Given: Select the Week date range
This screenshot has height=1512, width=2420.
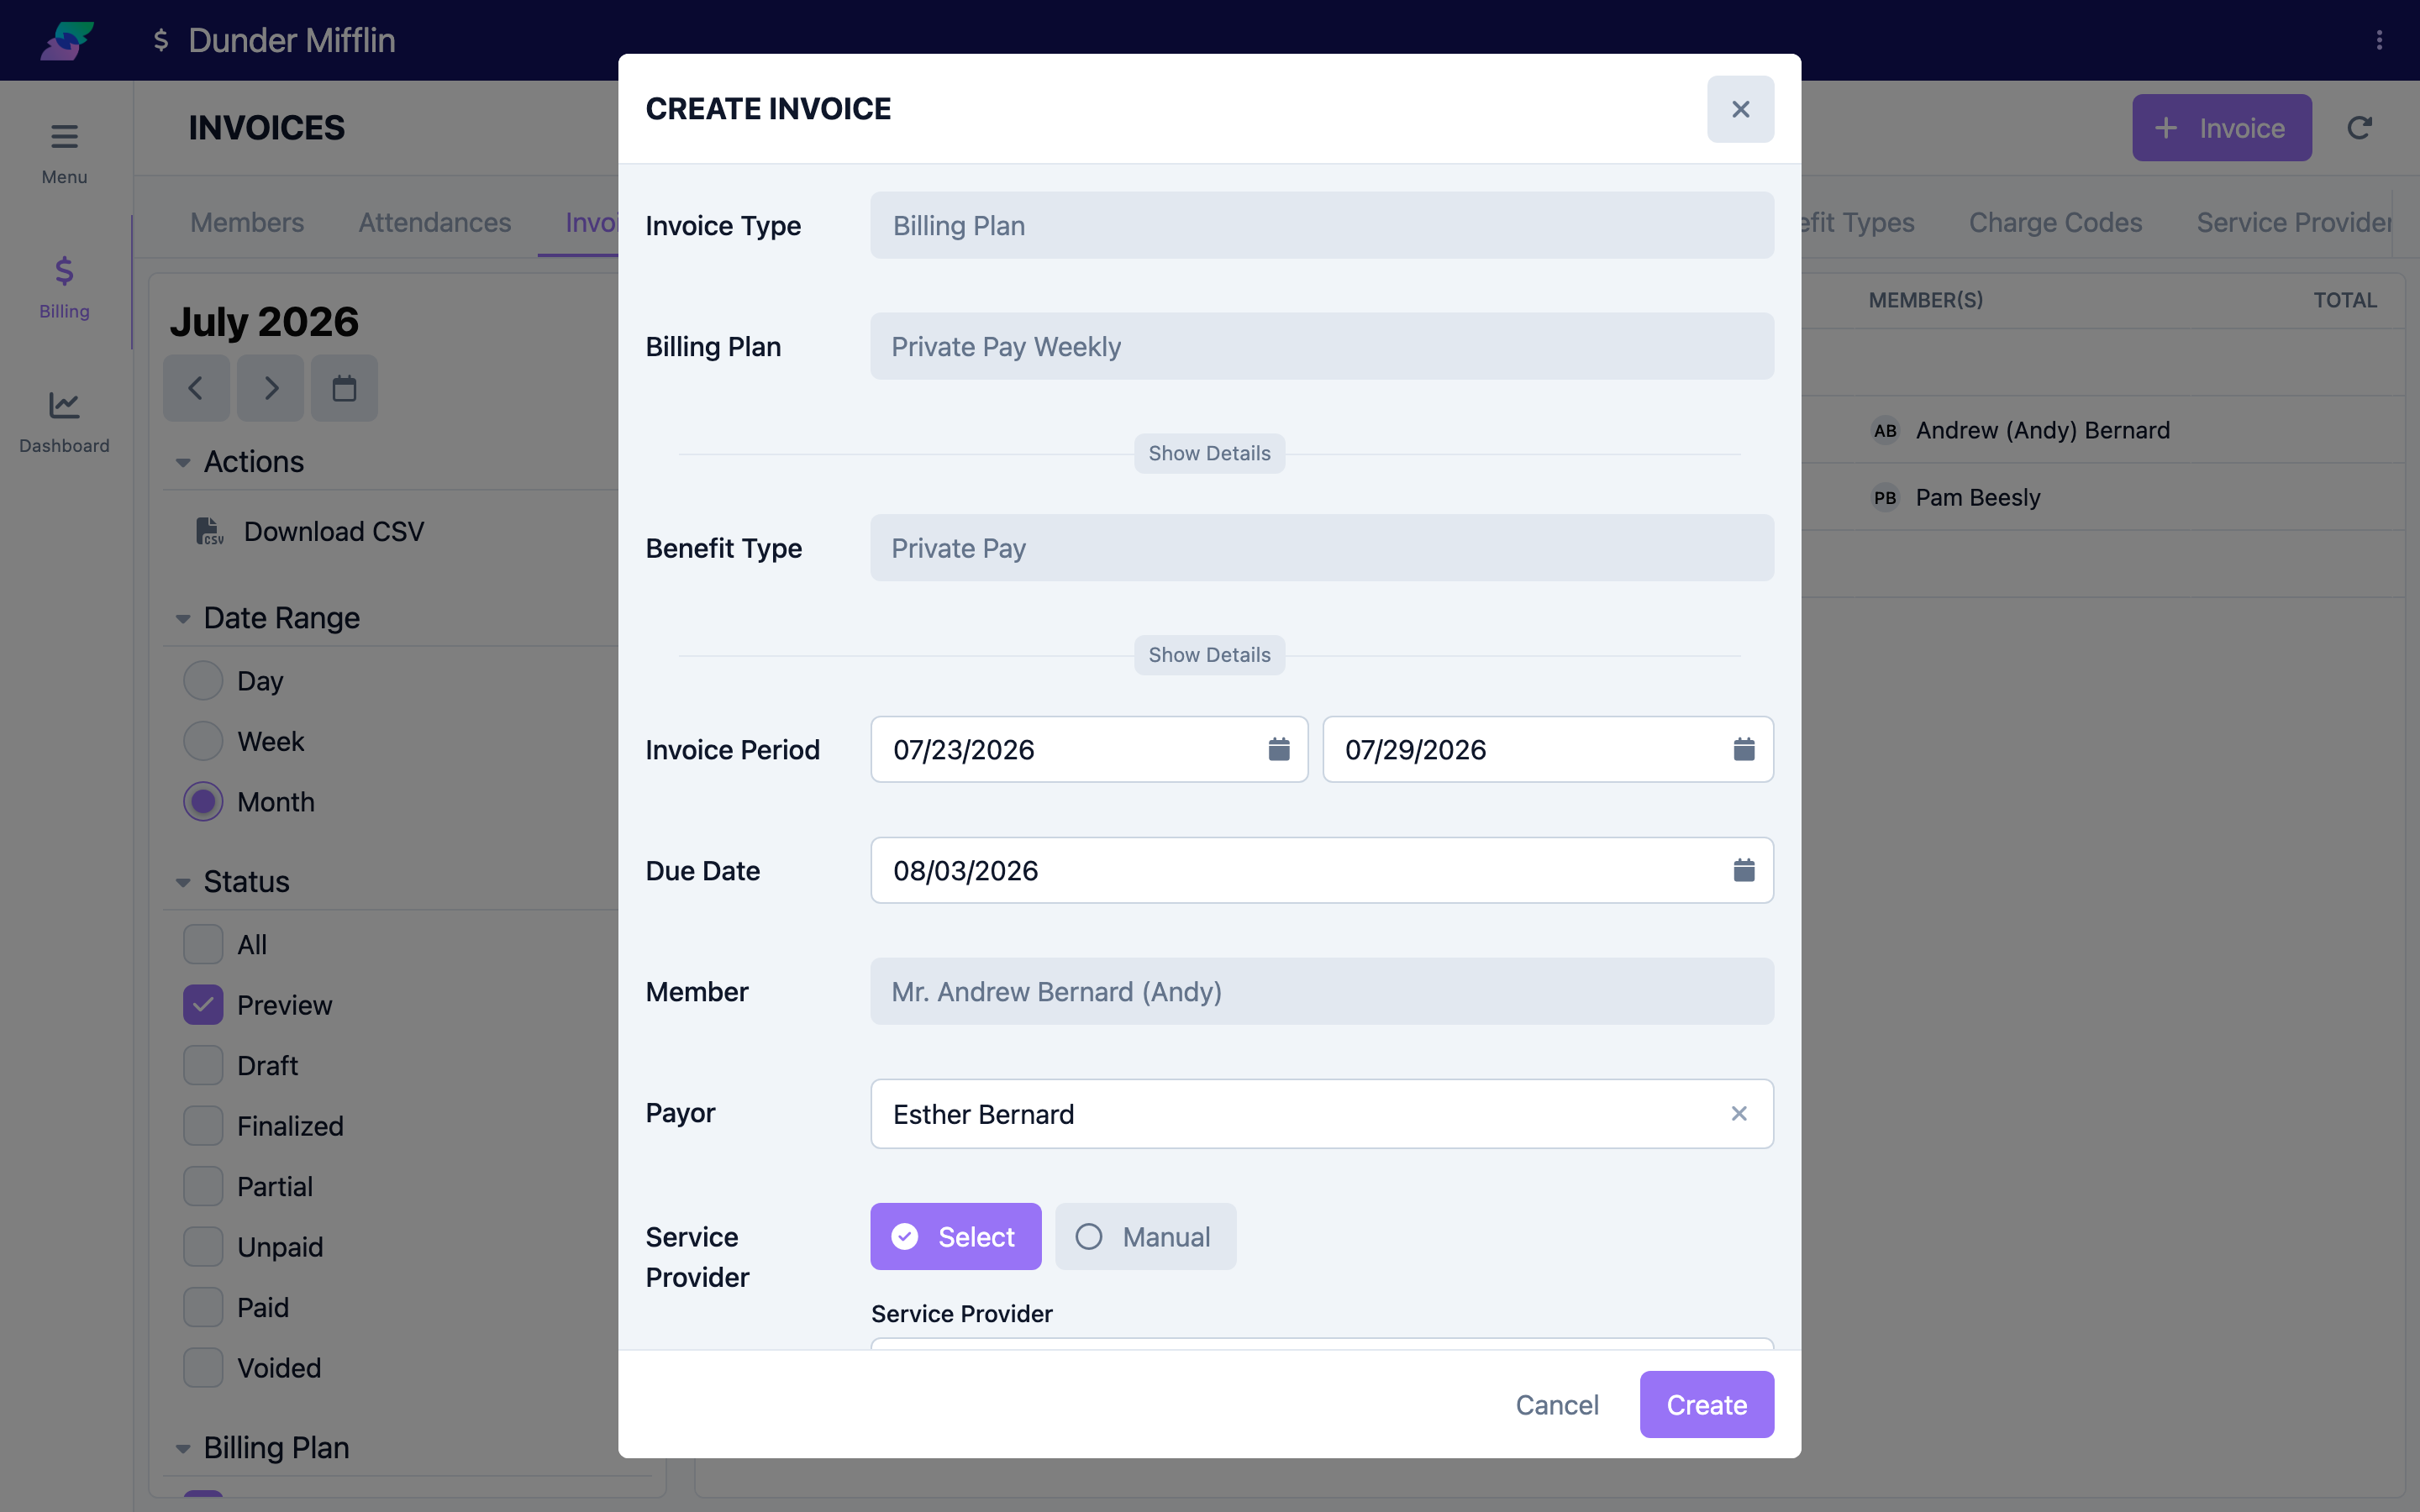Looking at the screenshot, I should pos(203,741).
